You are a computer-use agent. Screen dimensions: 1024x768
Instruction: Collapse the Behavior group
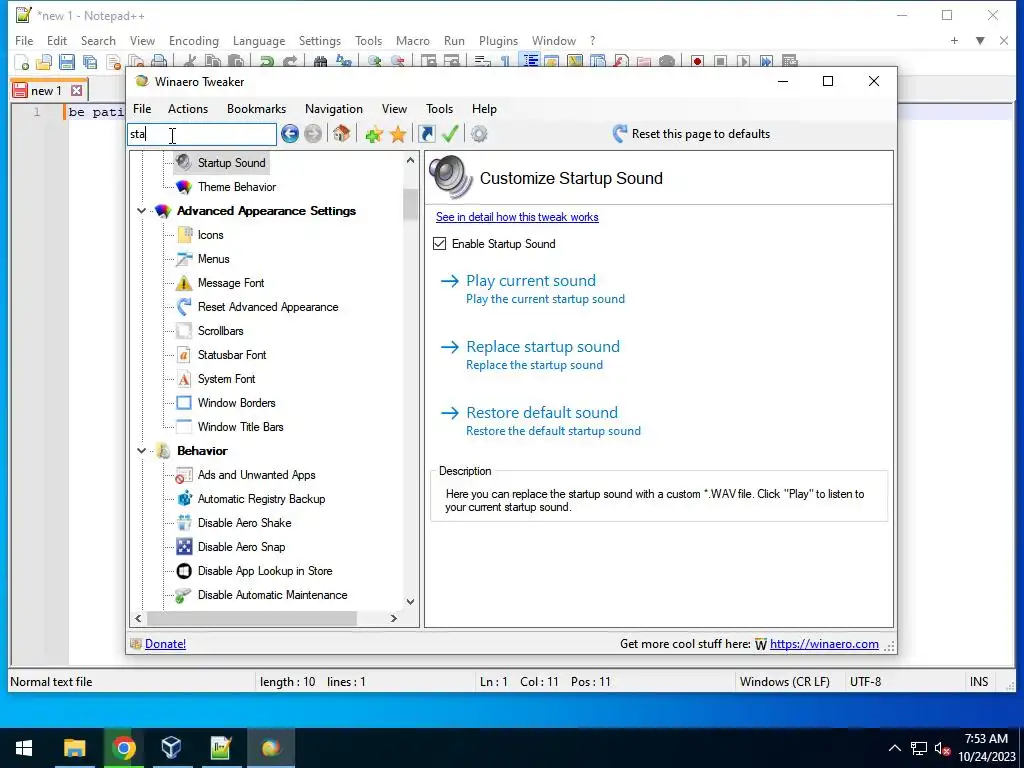tap(141, 451)
